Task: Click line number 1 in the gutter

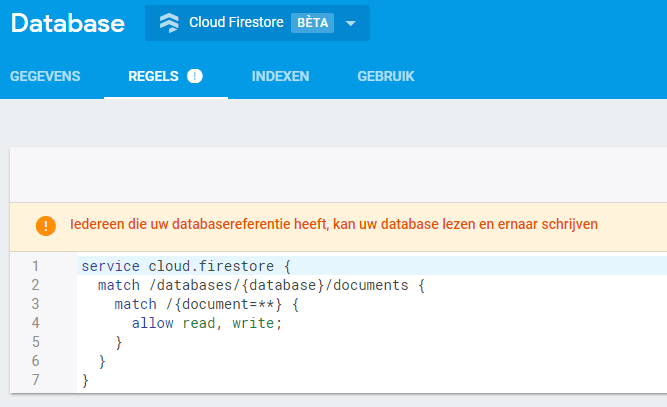Action: pyautogui.click(x=34, y=266)
